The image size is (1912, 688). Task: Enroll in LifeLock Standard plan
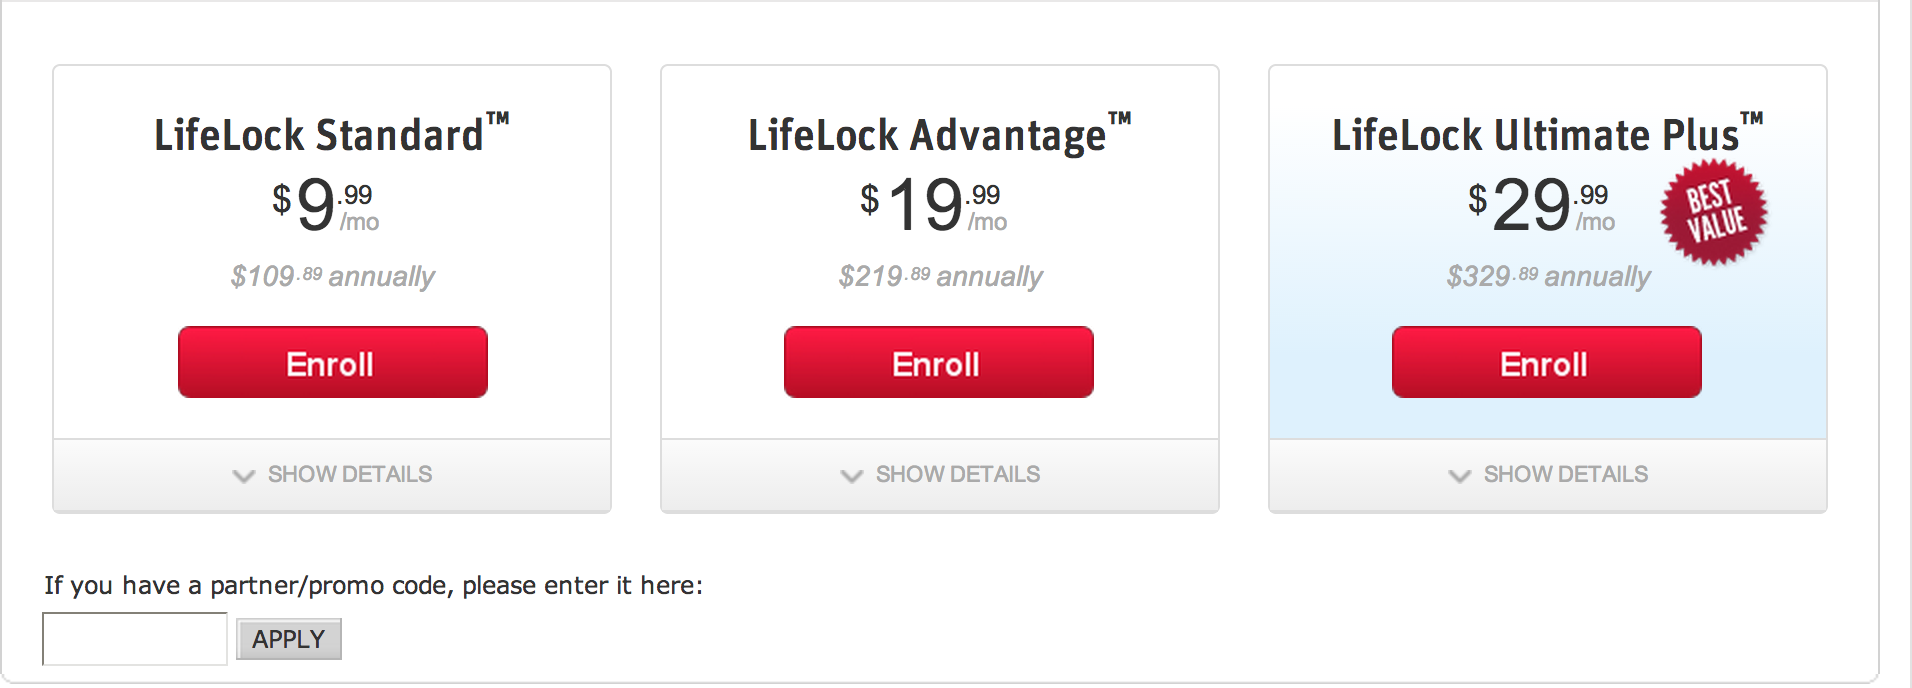tap(331, 362)
